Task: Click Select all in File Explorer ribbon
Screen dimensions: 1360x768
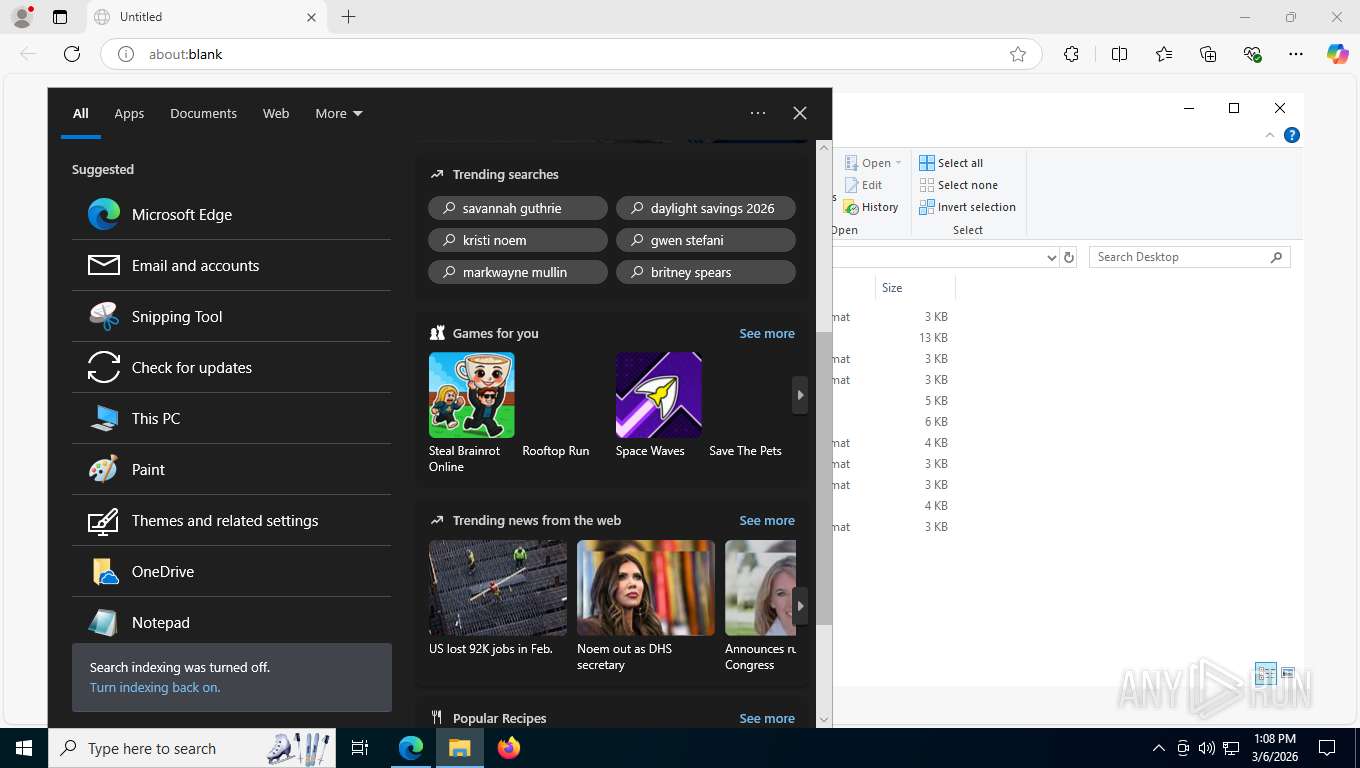Action: tap(951, 163)
